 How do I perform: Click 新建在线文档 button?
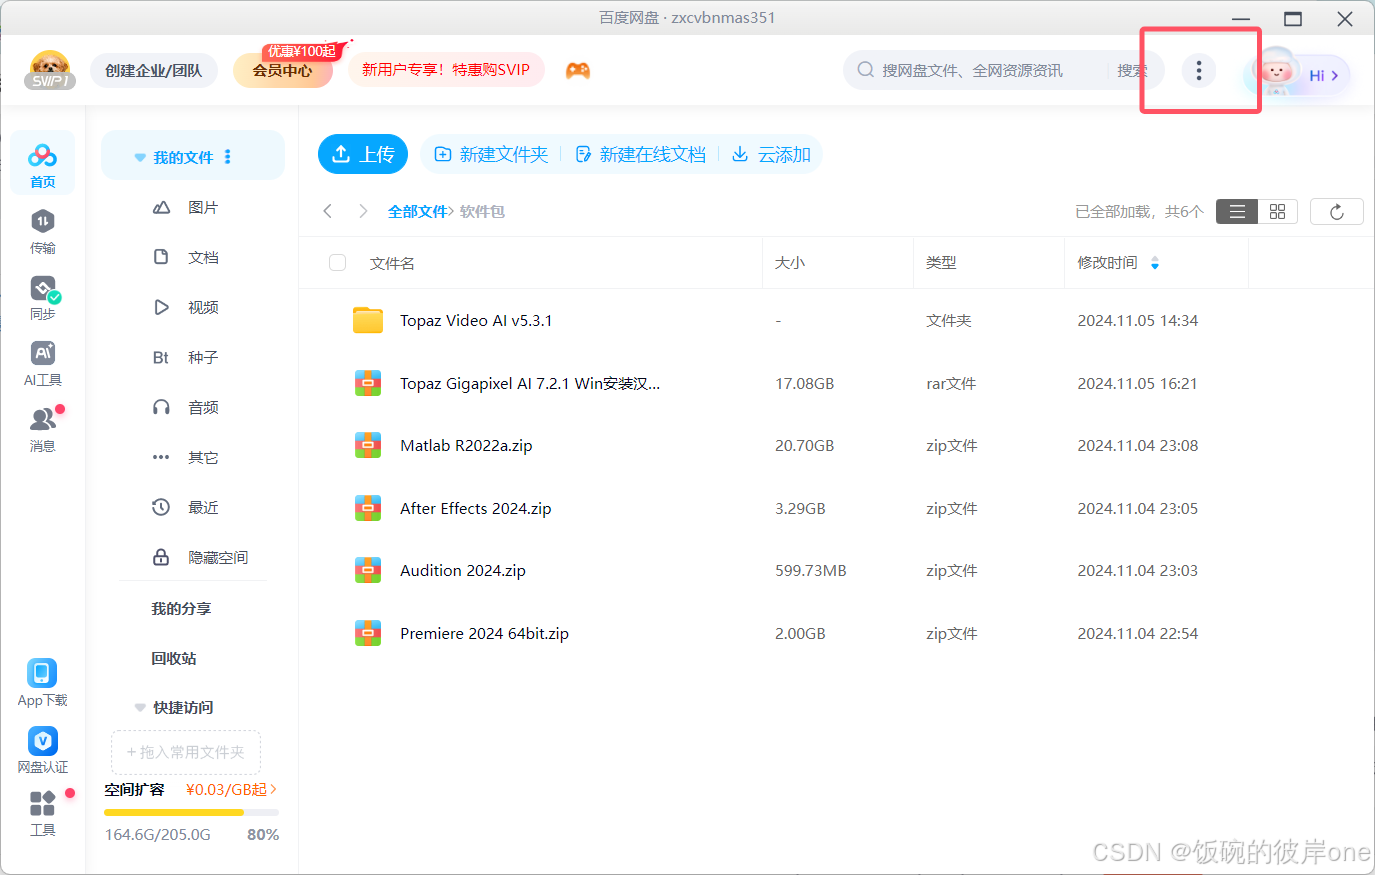641,154
